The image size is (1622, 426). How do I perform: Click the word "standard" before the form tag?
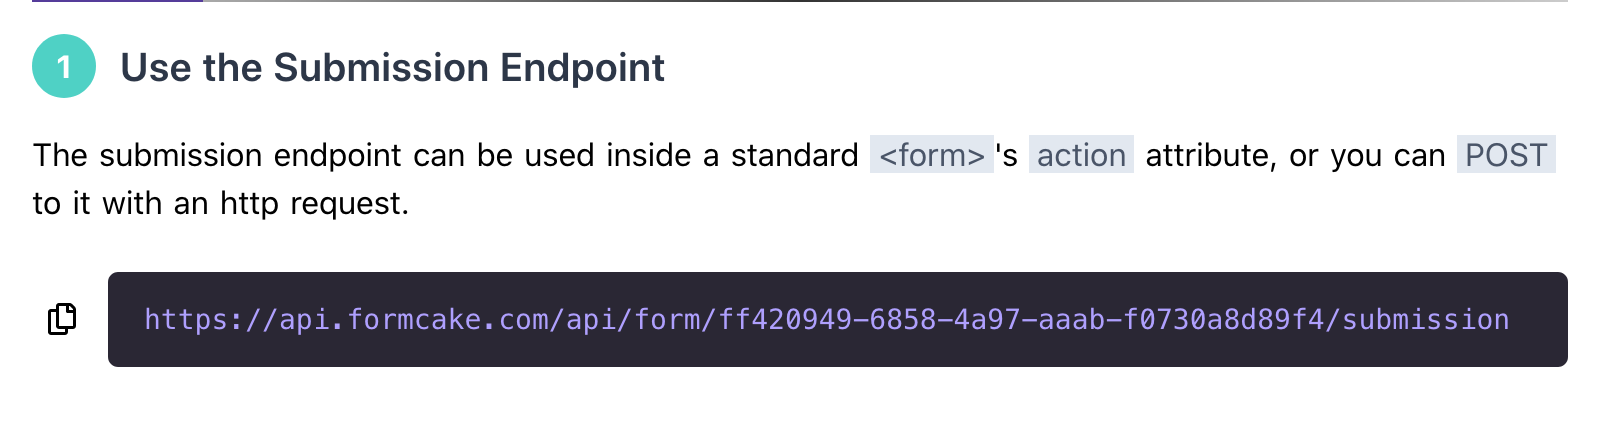point(794,155)
